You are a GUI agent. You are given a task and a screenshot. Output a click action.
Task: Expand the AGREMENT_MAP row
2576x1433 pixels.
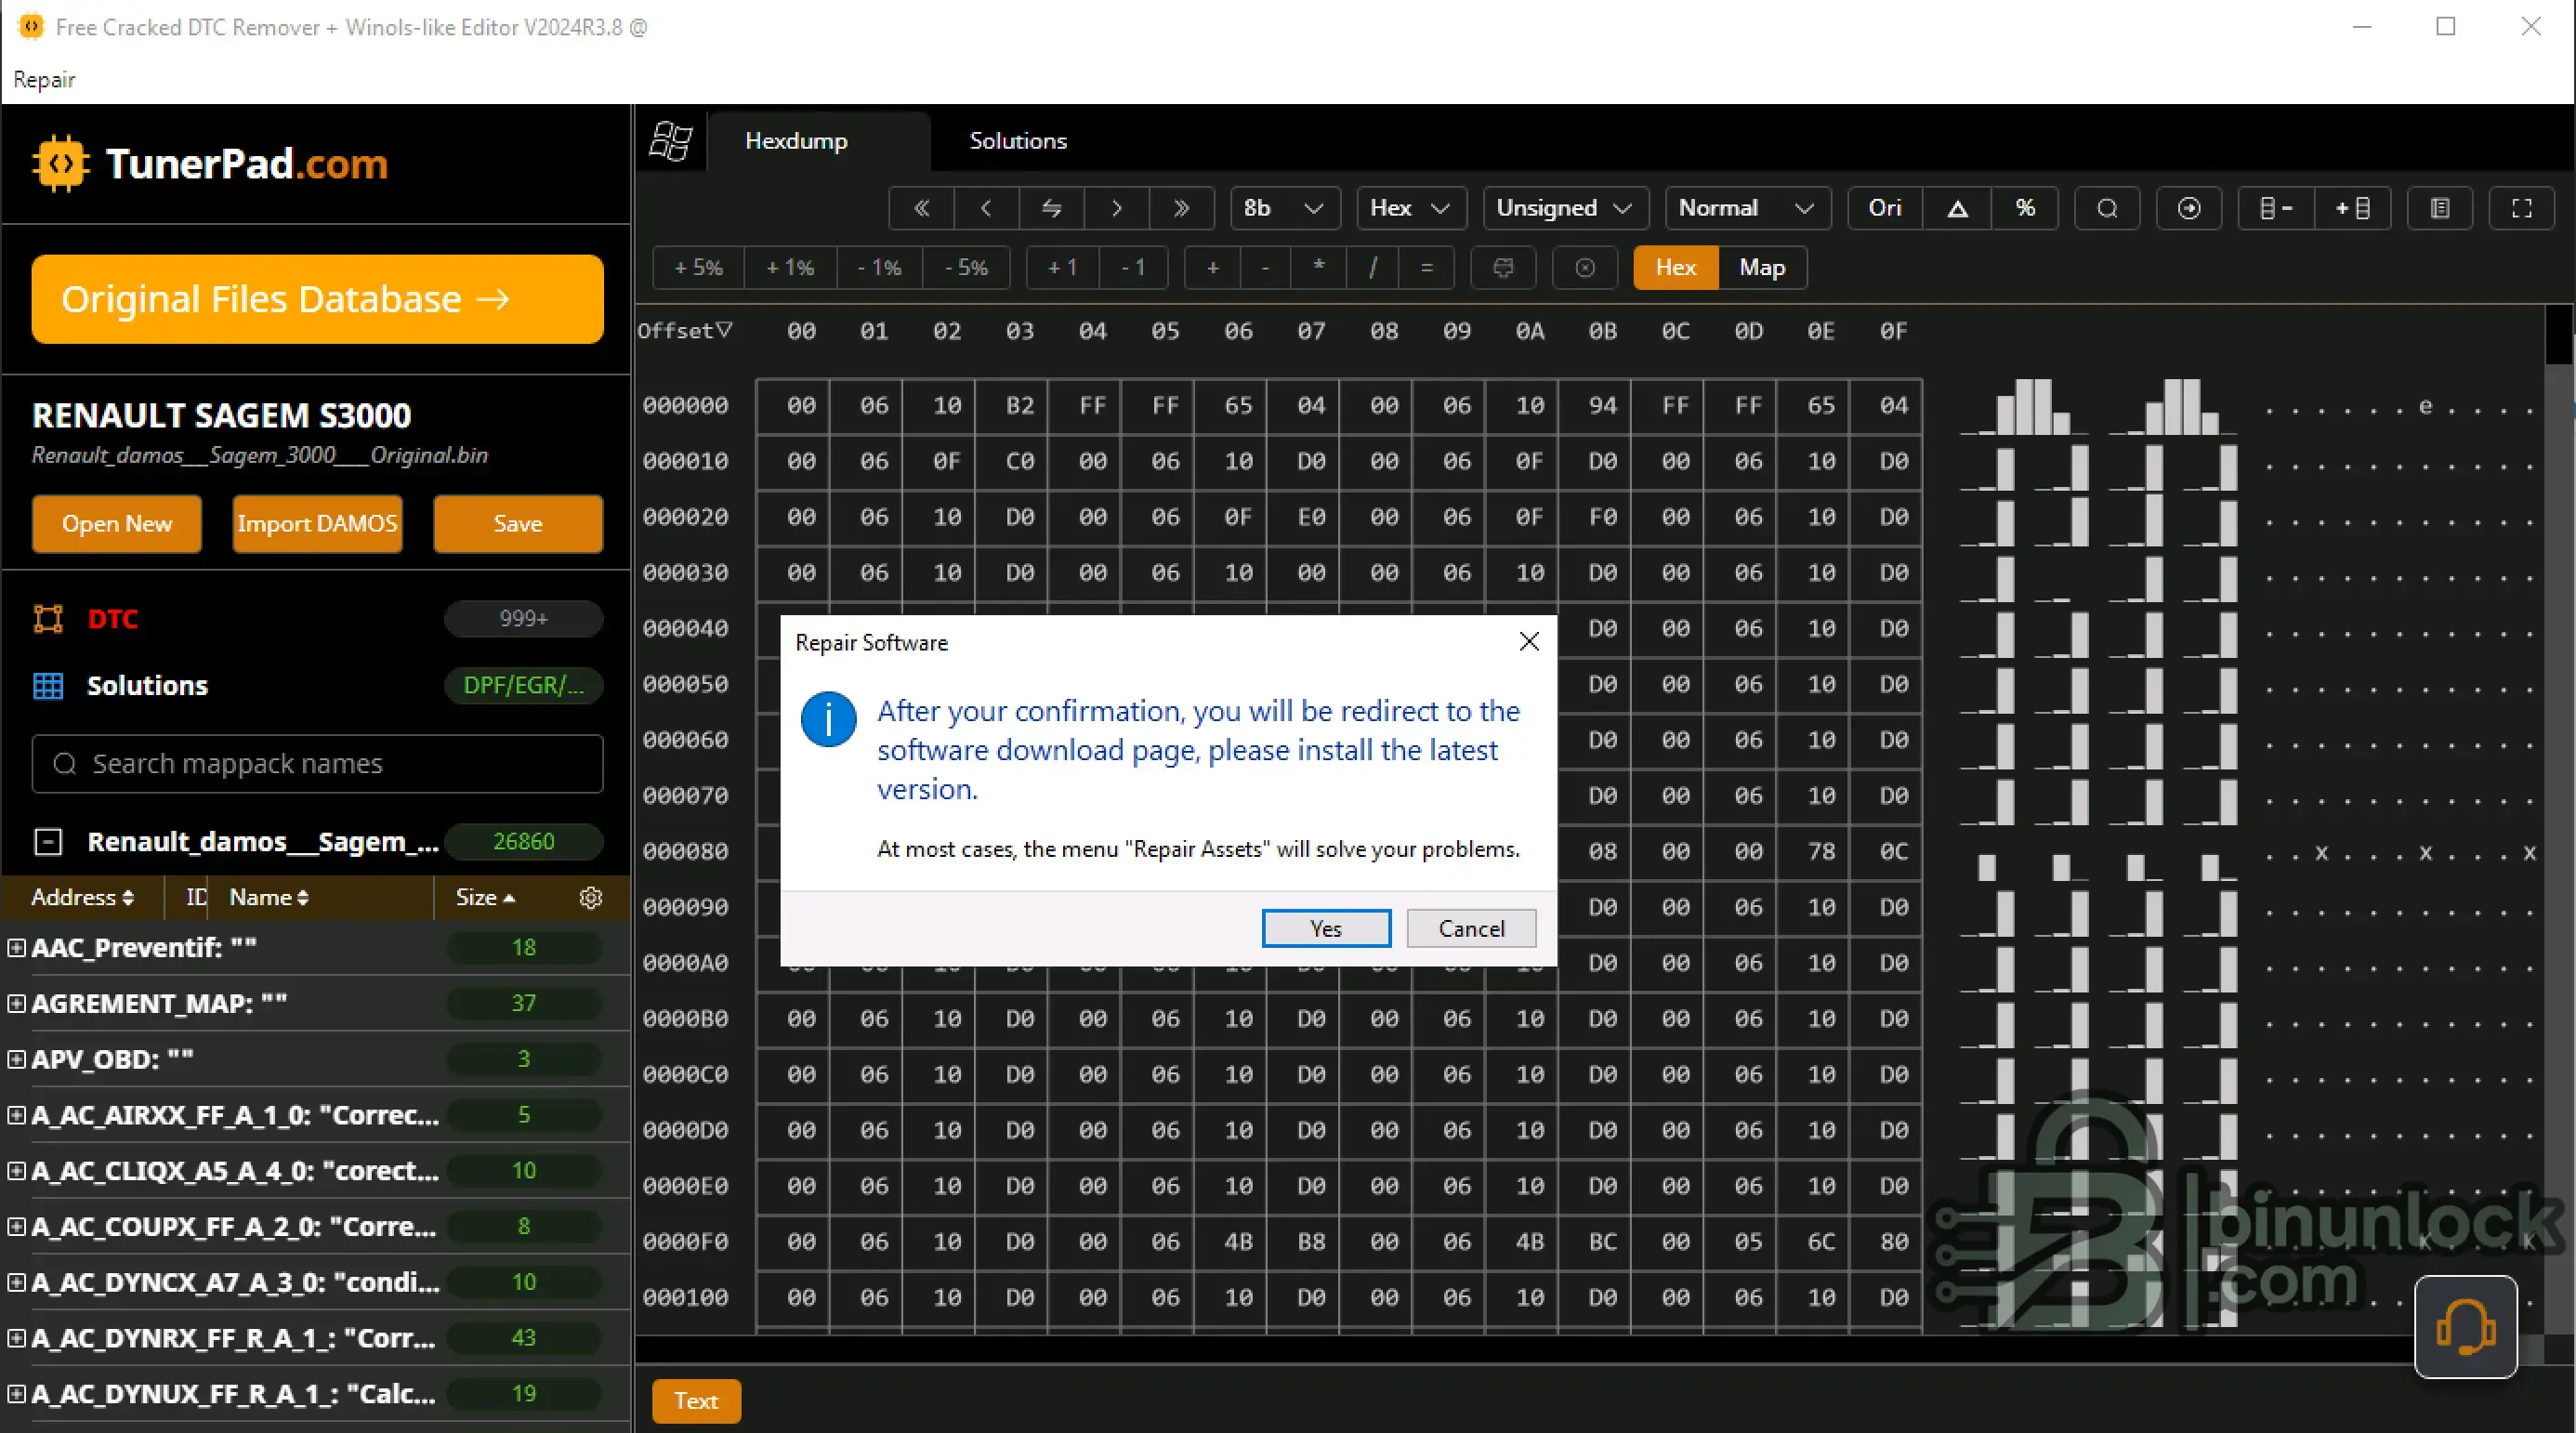[16, 1003]
